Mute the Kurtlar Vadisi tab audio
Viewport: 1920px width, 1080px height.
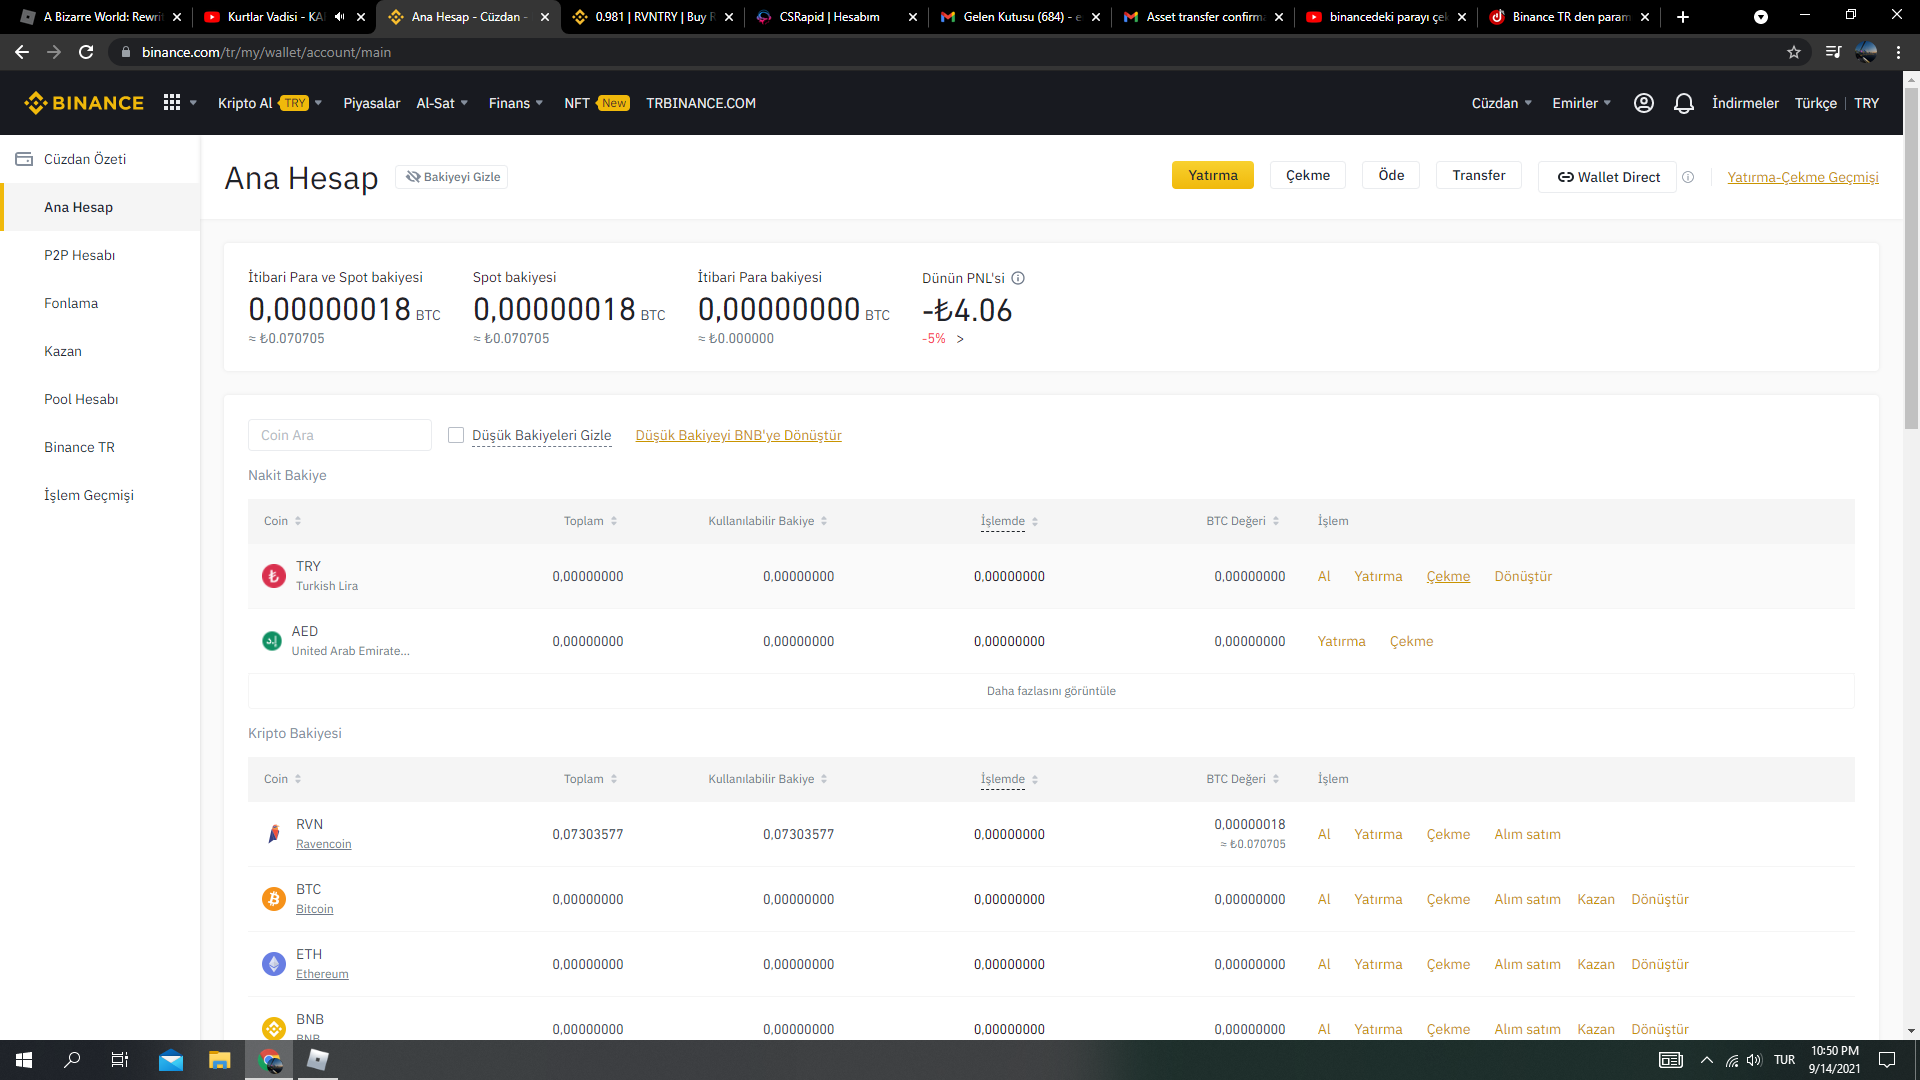point(340,17)
